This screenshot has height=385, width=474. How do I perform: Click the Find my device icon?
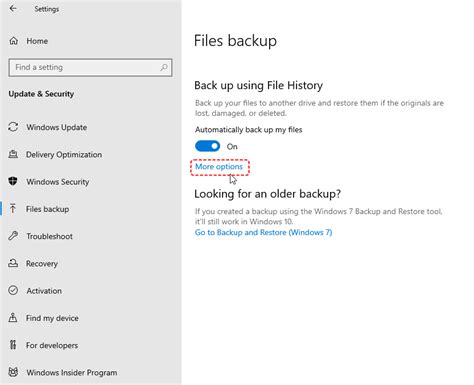click(x=13, y=318)
